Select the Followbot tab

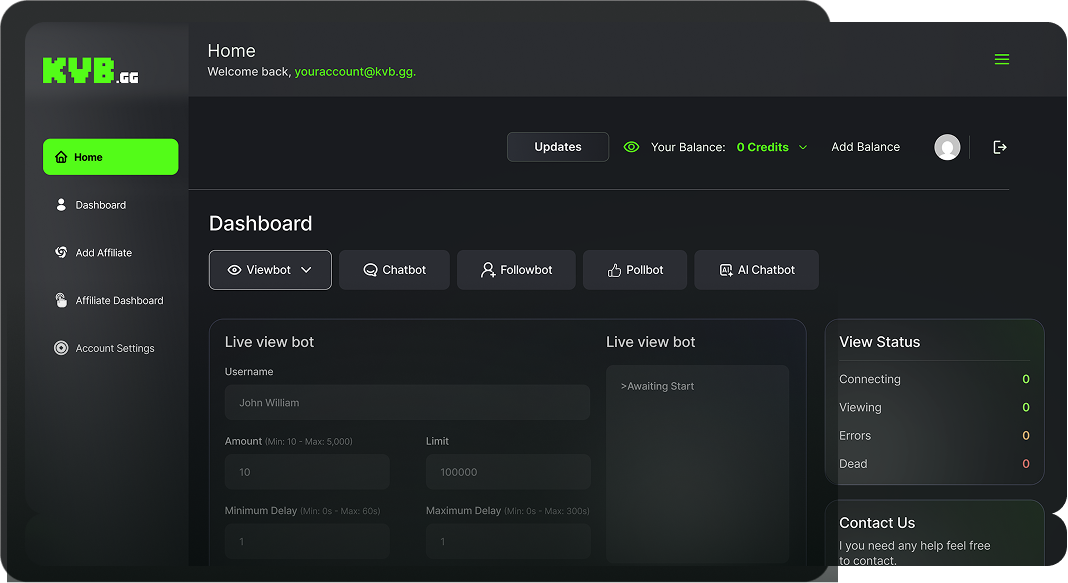click(516, 270)
